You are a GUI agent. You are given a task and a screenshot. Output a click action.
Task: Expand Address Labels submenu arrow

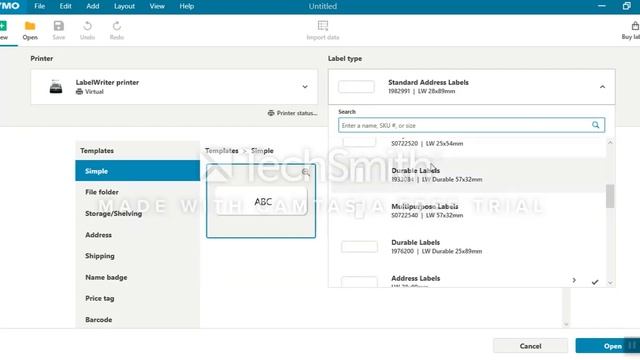pos(574,280)
